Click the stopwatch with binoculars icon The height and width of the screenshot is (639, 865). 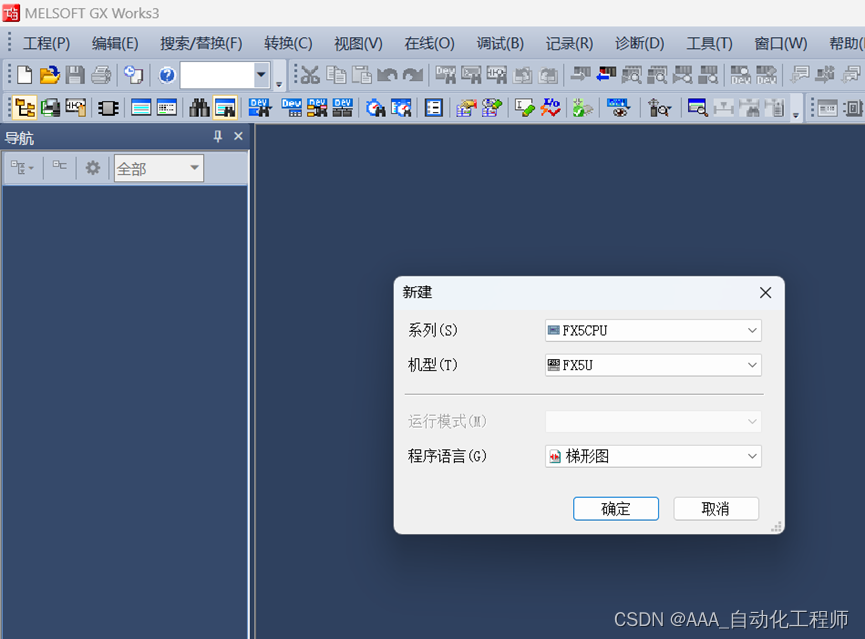pyautogui.click(x=376, y=108)
